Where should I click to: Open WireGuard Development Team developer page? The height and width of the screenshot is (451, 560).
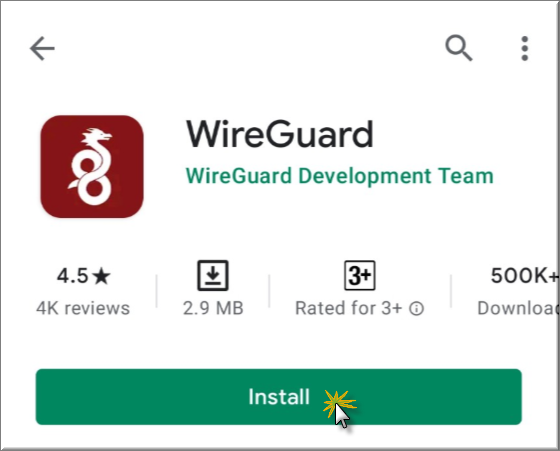(339, 176)
